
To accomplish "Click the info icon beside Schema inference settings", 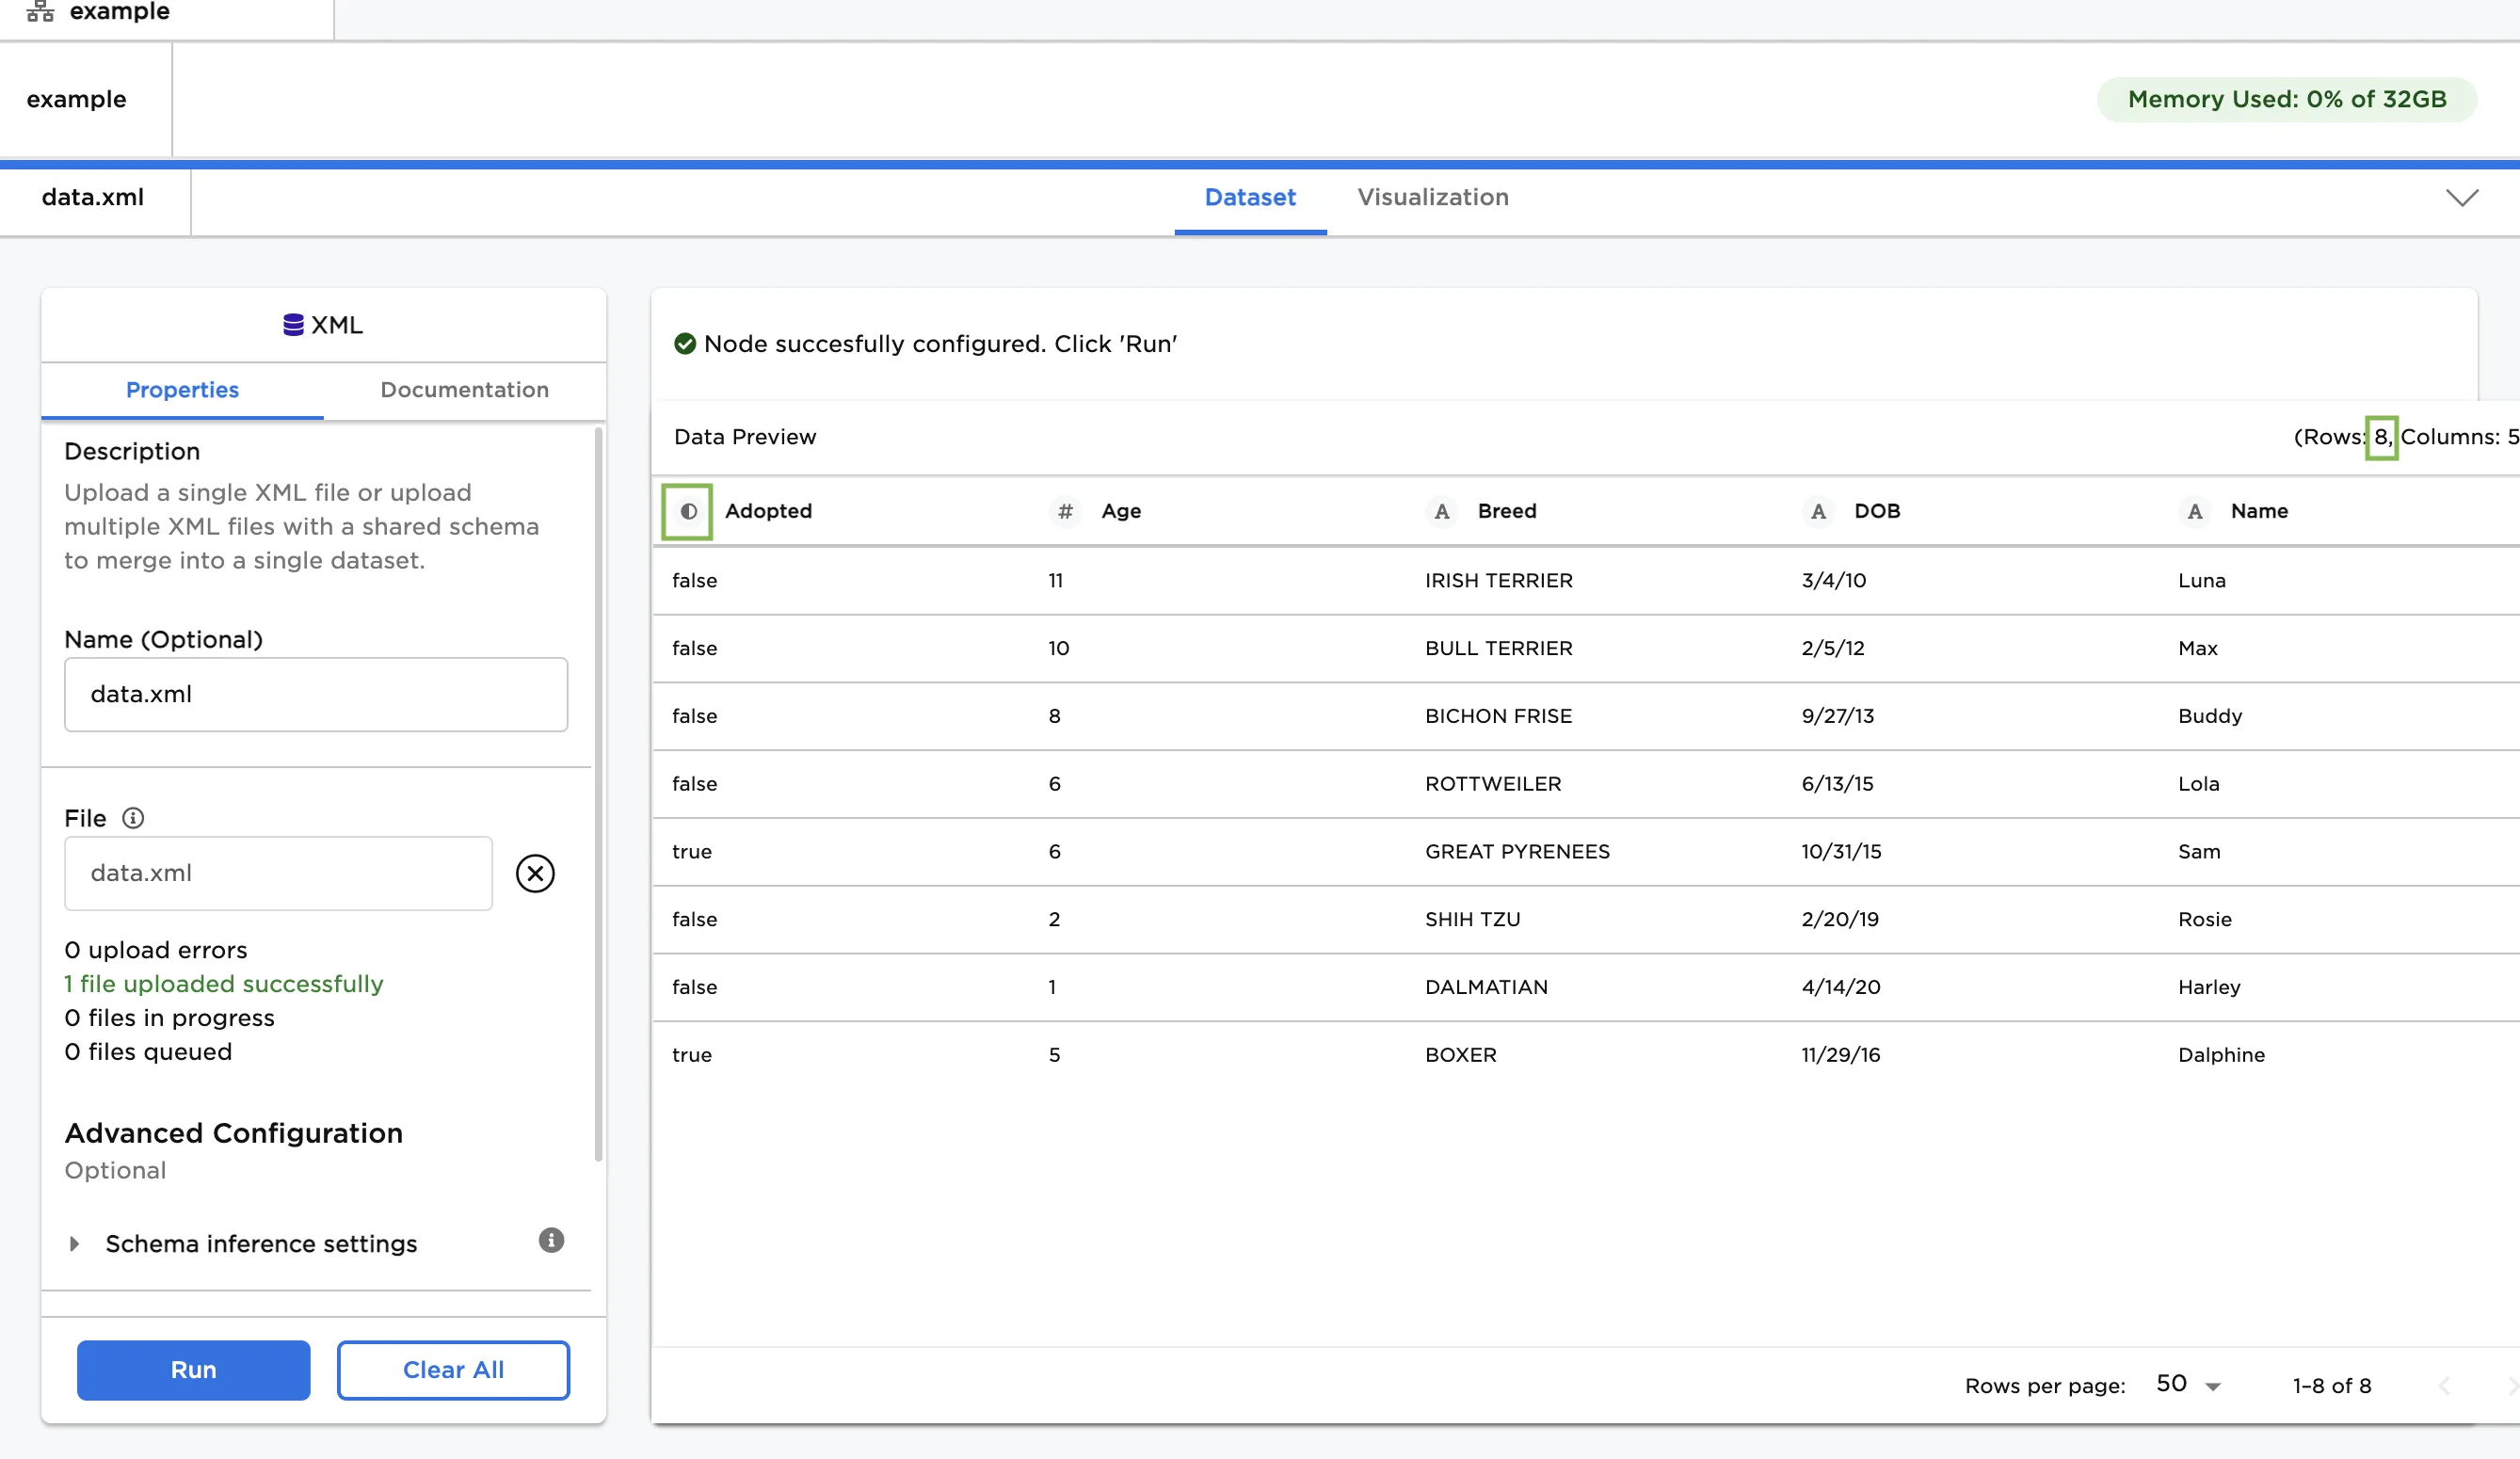I will [x=550, y=1242].
